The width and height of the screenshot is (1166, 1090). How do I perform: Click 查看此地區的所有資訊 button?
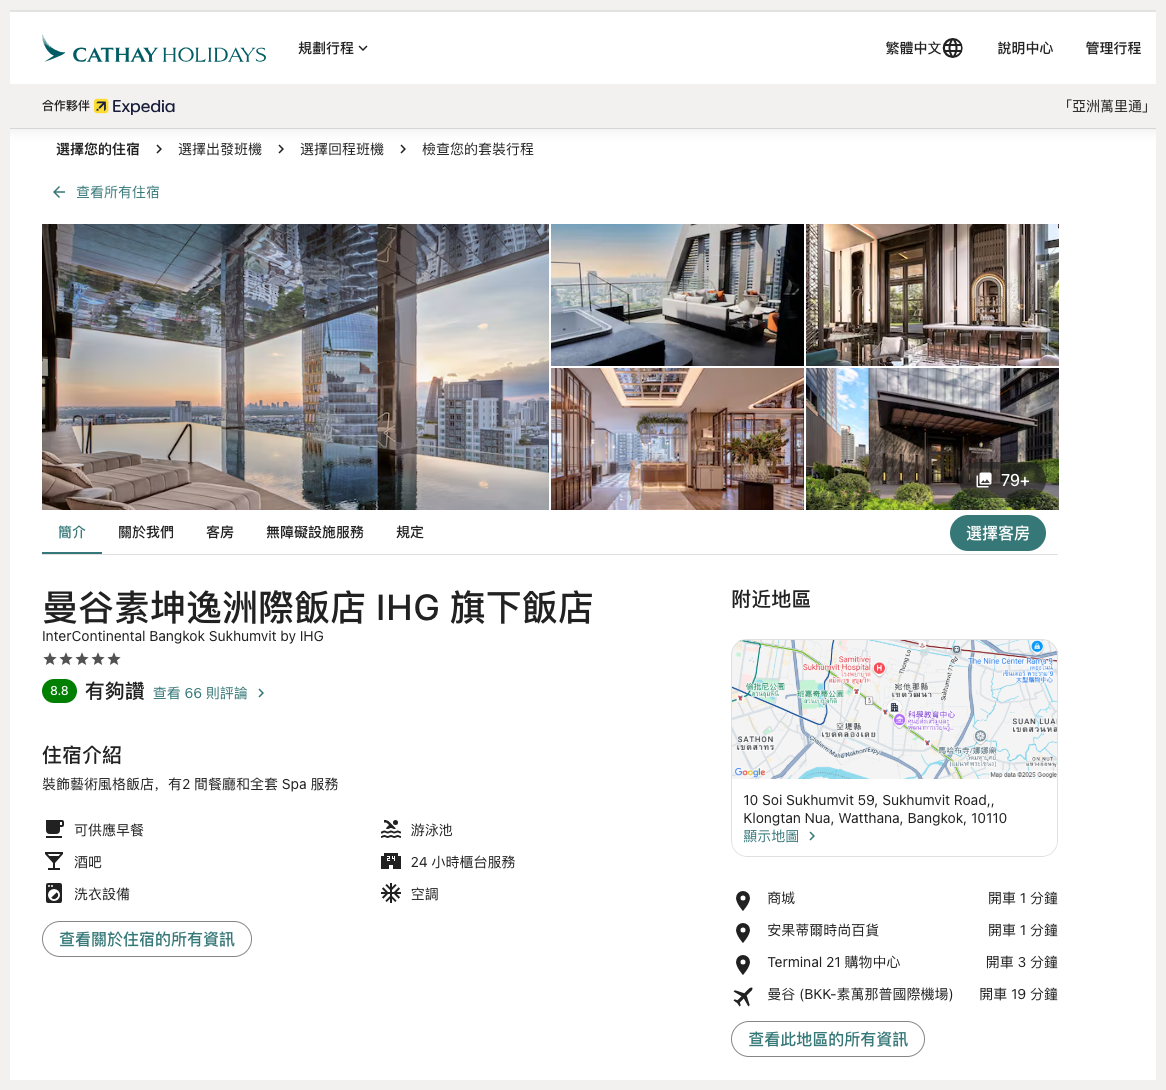pyautogui.click(x=828, y=1039)
